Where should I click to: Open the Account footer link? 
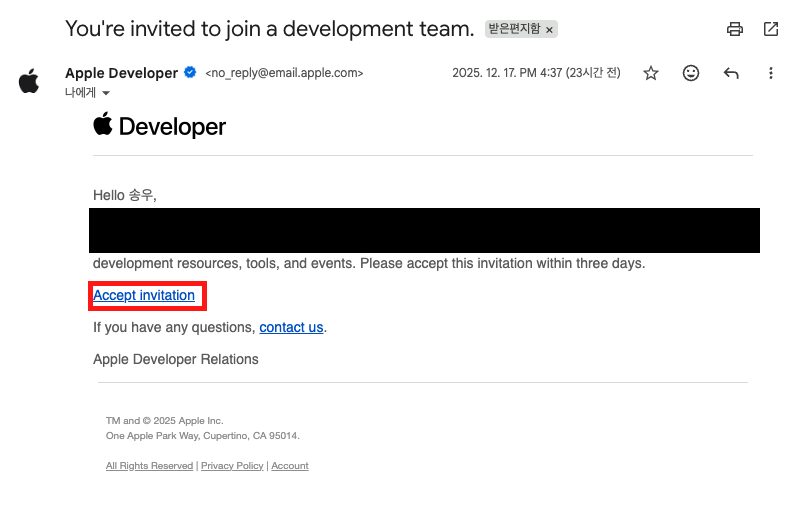coord(290,465)
